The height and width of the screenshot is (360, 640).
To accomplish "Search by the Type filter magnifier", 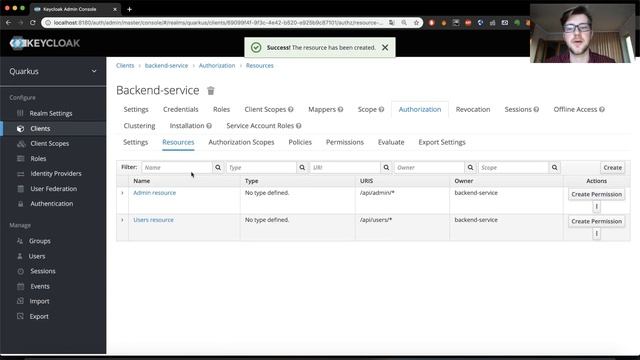I will tap(302, 167).
